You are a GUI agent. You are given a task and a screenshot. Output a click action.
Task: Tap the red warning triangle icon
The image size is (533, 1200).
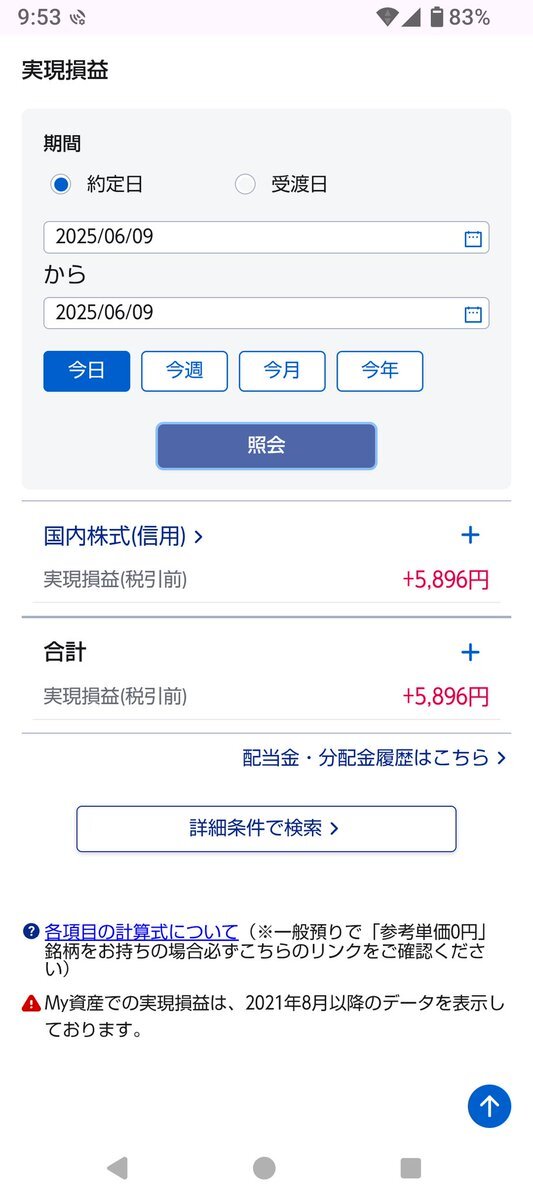tap(31, 1003)
